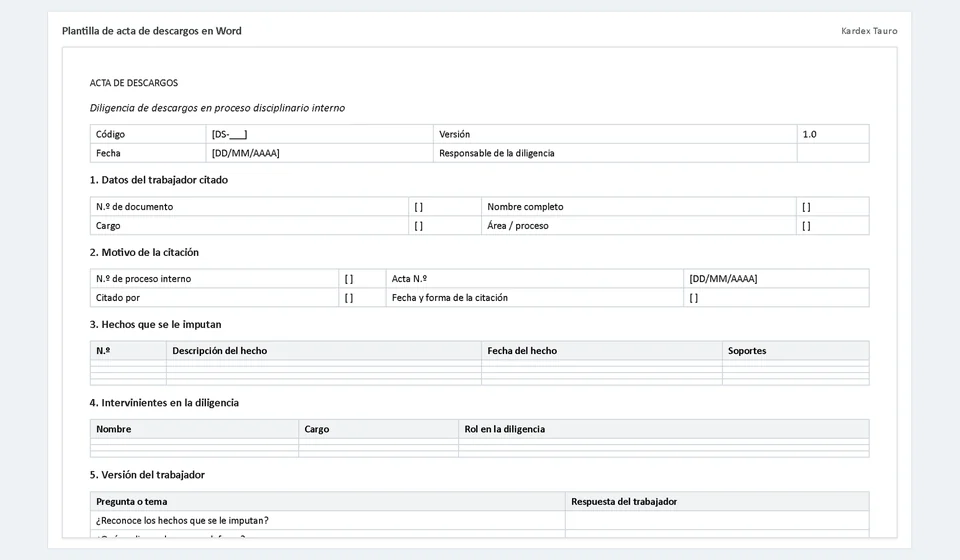Click the 'Nombre completo' cell
The width and height of the screenshot is (960, 560).
(639, 207)
